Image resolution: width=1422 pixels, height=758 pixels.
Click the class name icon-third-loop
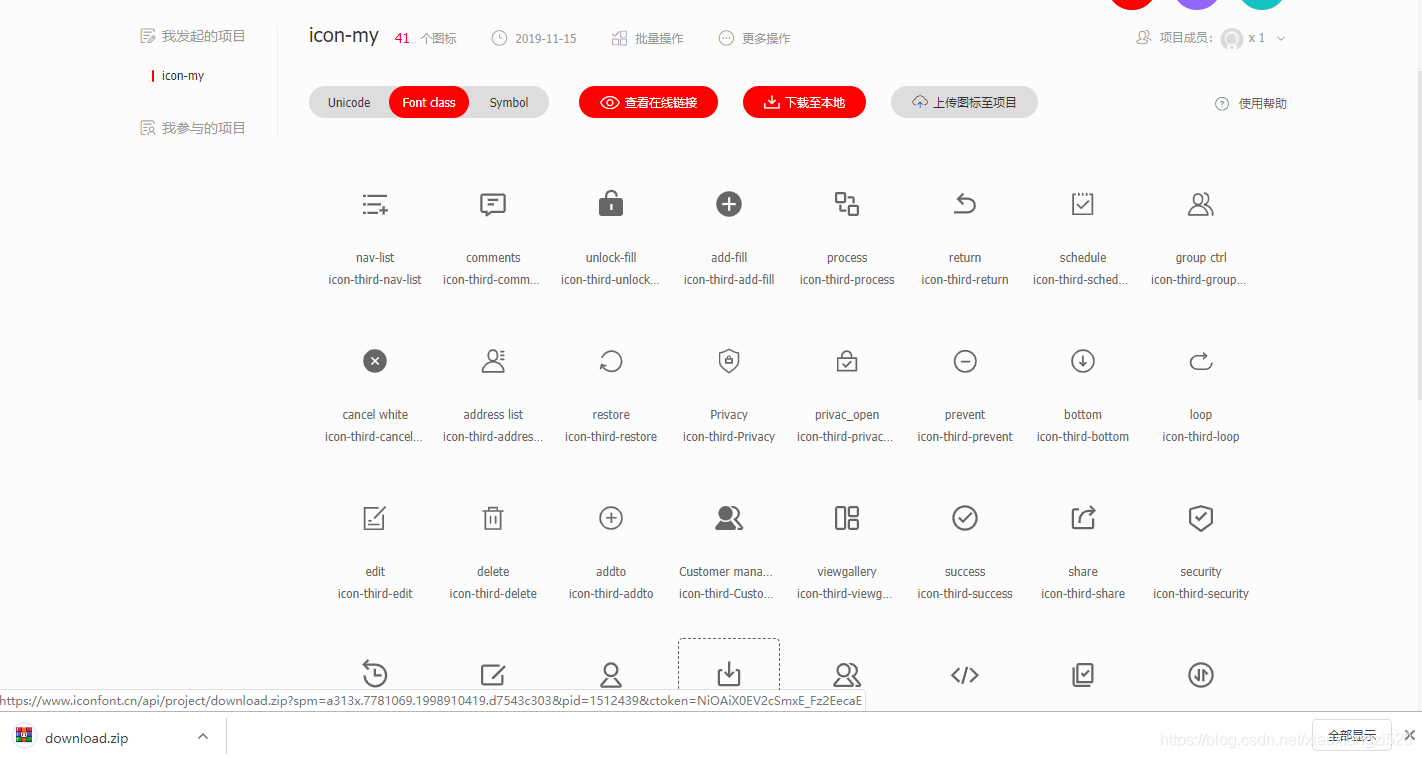tap(1201, 437)
